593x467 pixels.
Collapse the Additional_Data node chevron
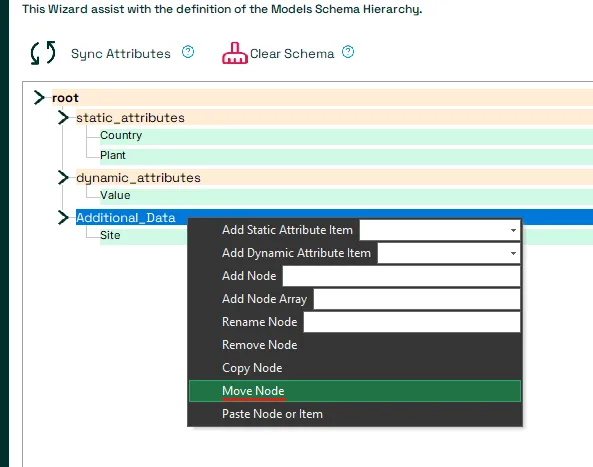pyautogui.click(x=63, y=217)
